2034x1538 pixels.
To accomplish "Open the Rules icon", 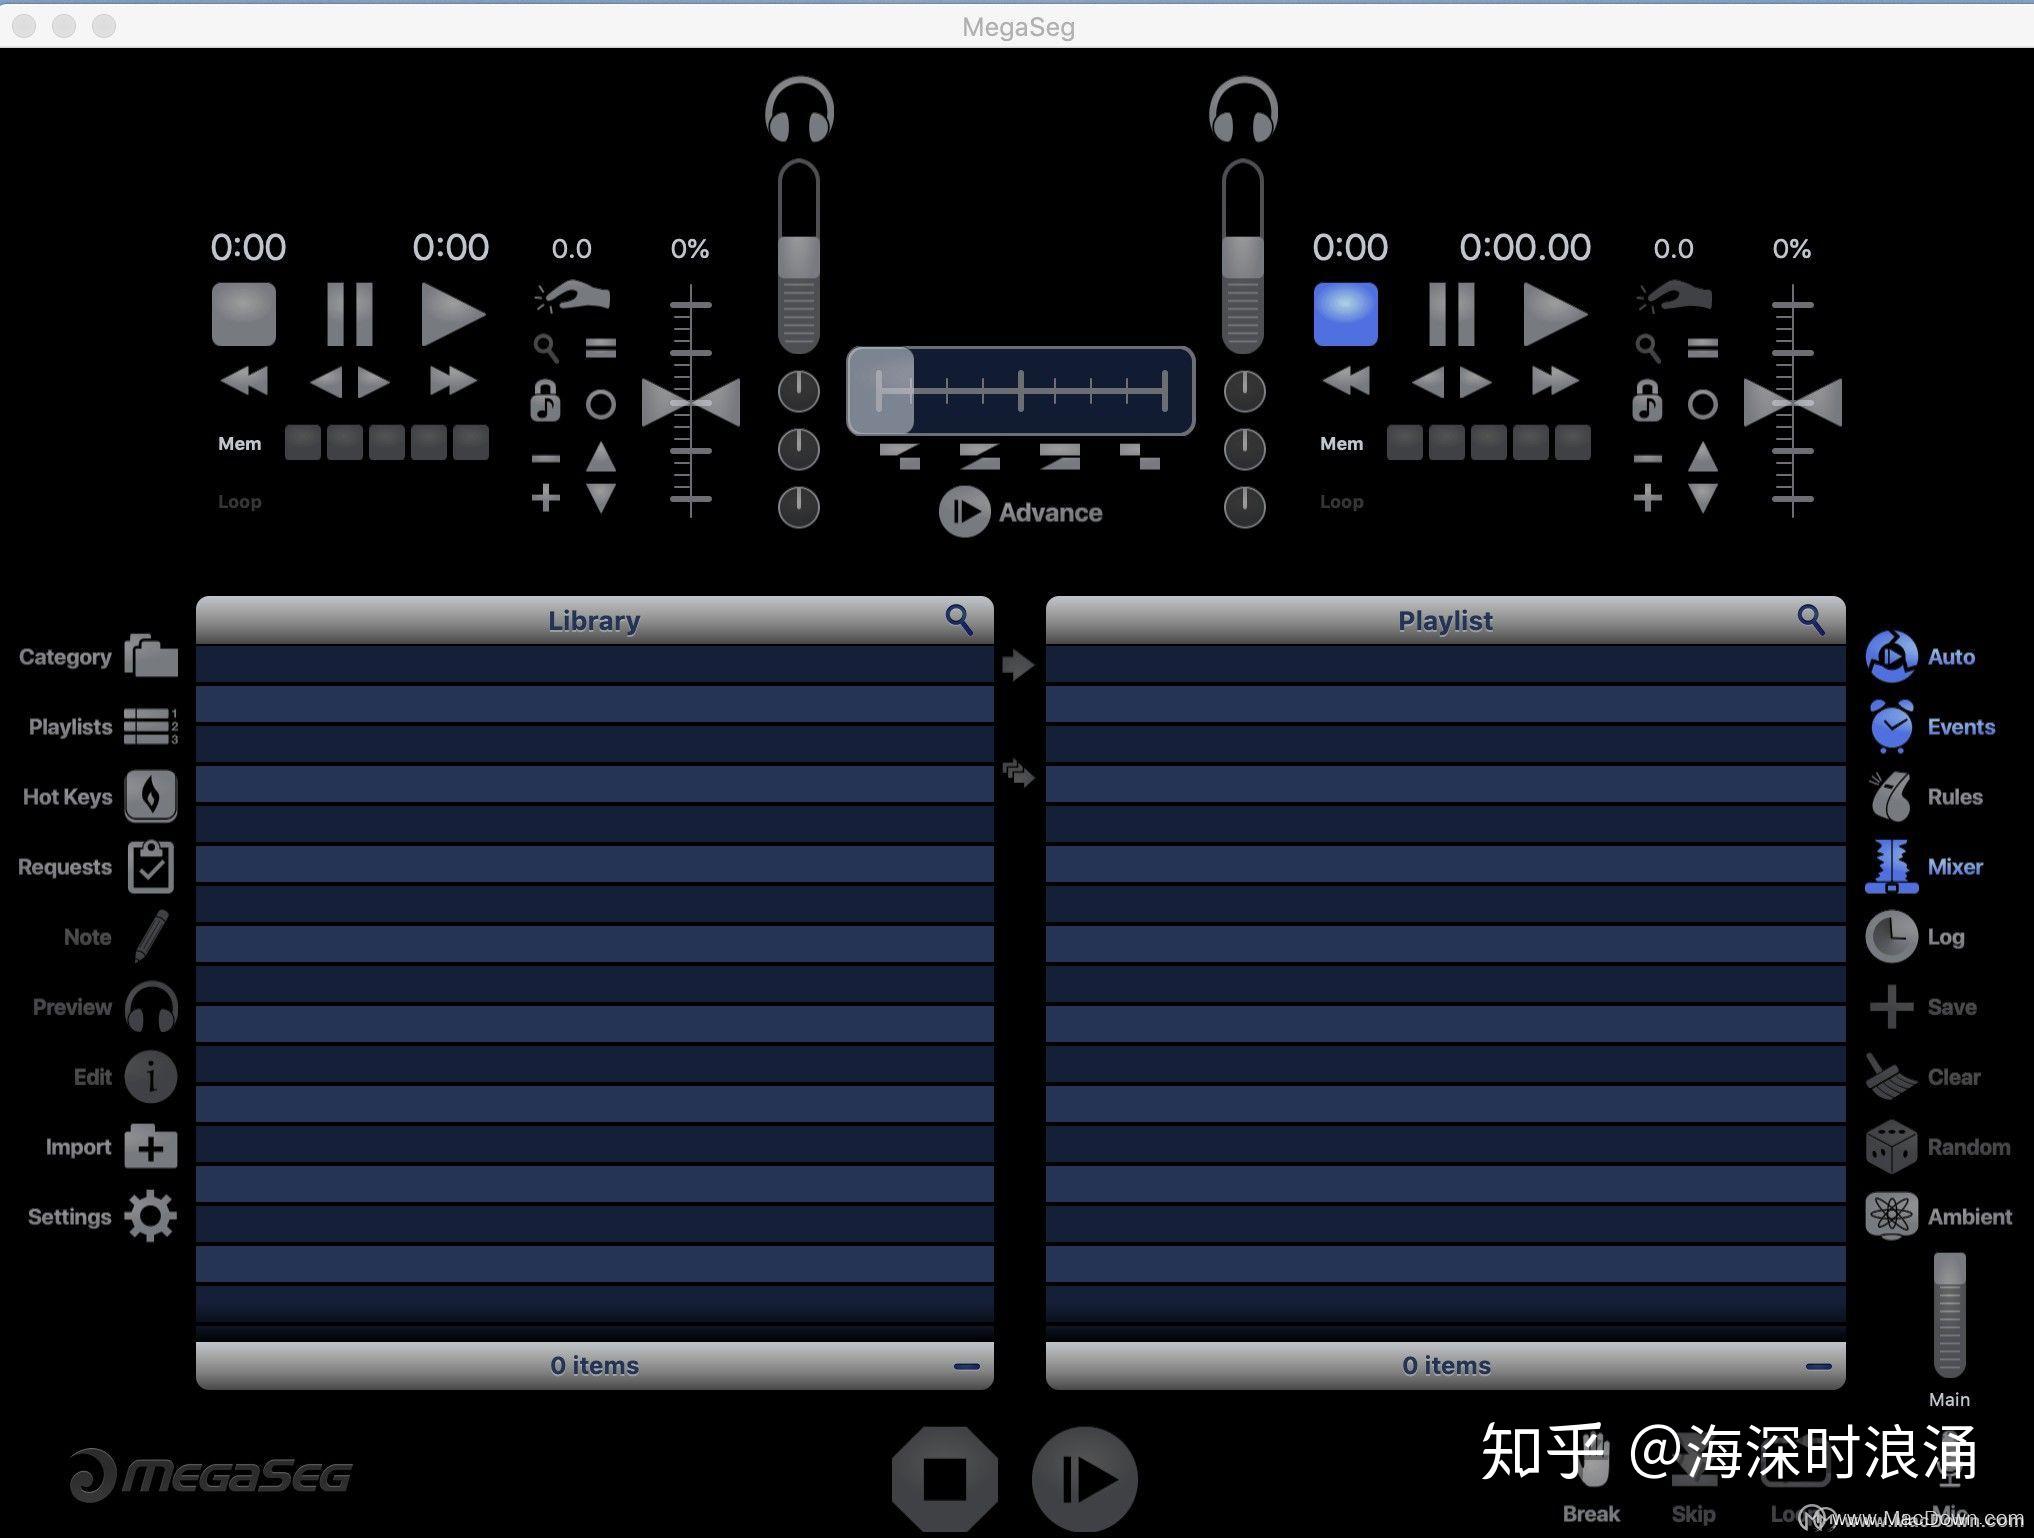I will (1891, 796).
